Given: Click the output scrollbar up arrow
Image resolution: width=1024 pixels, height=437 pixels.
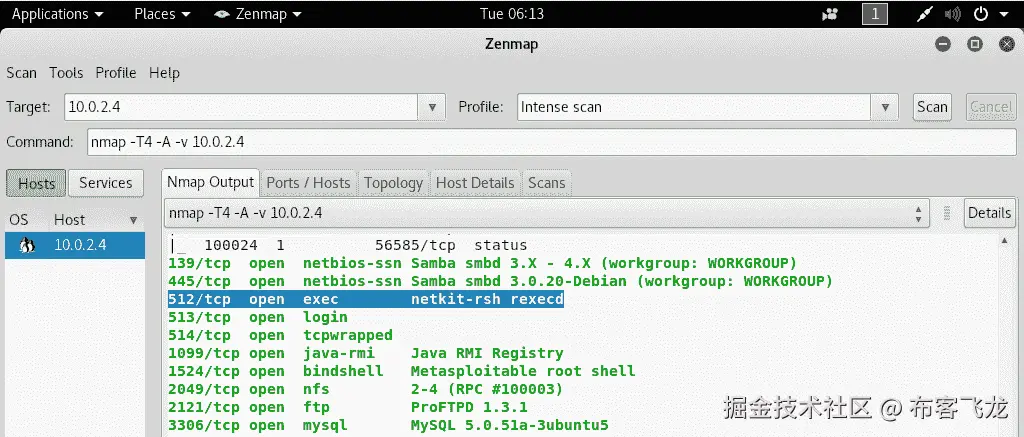Looking at the screenshot, I should tap(1004, 241).
